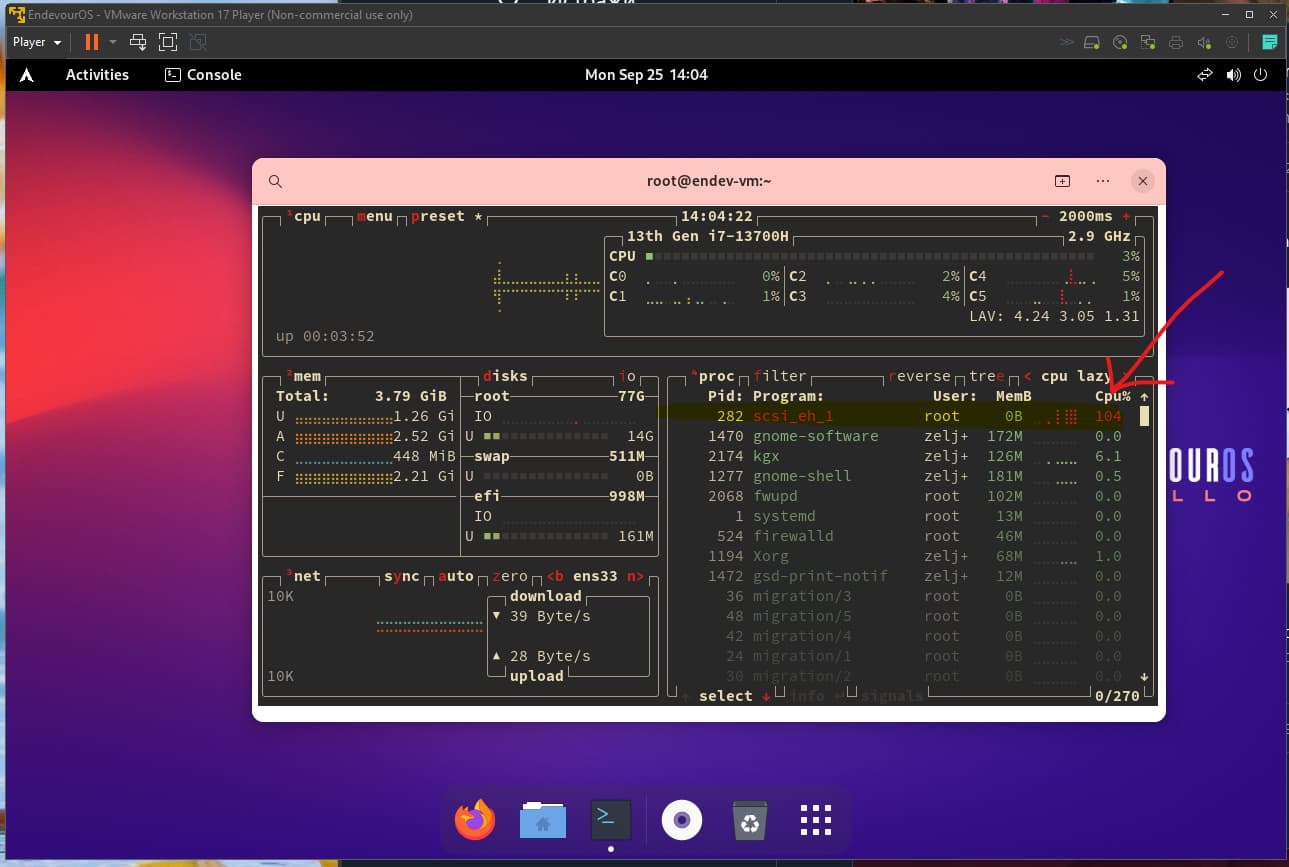Open the terminal three-dots menu

[1103, 181]
